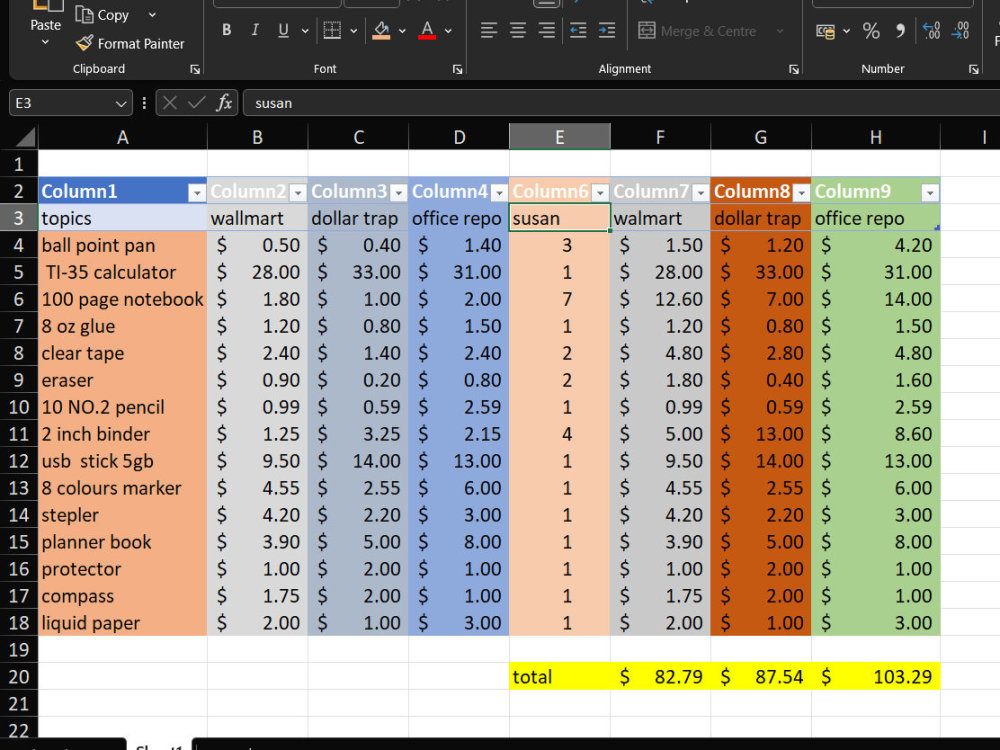Viewport: 1000px width, 750px height.
Task: Select column A header
Action: pyautogui.click(x=122, y=136)
